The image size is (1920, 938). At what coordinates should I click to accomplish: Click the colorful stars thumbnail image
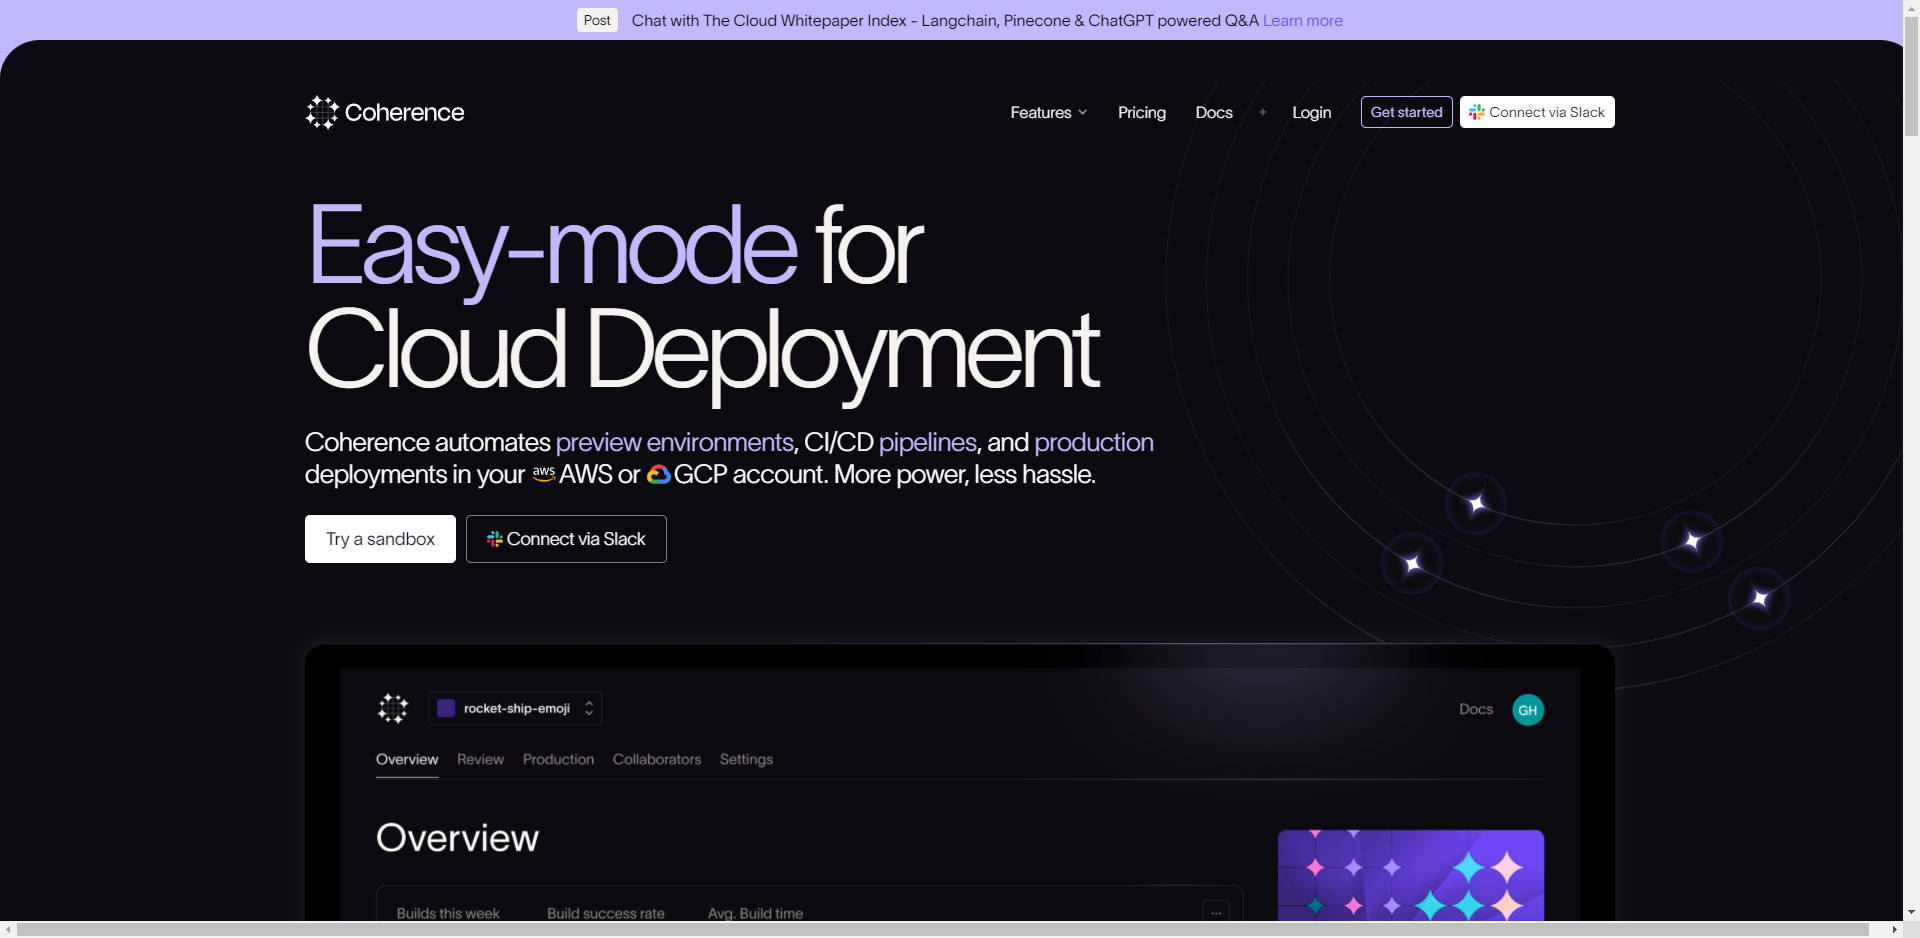tap(1411, 875)
